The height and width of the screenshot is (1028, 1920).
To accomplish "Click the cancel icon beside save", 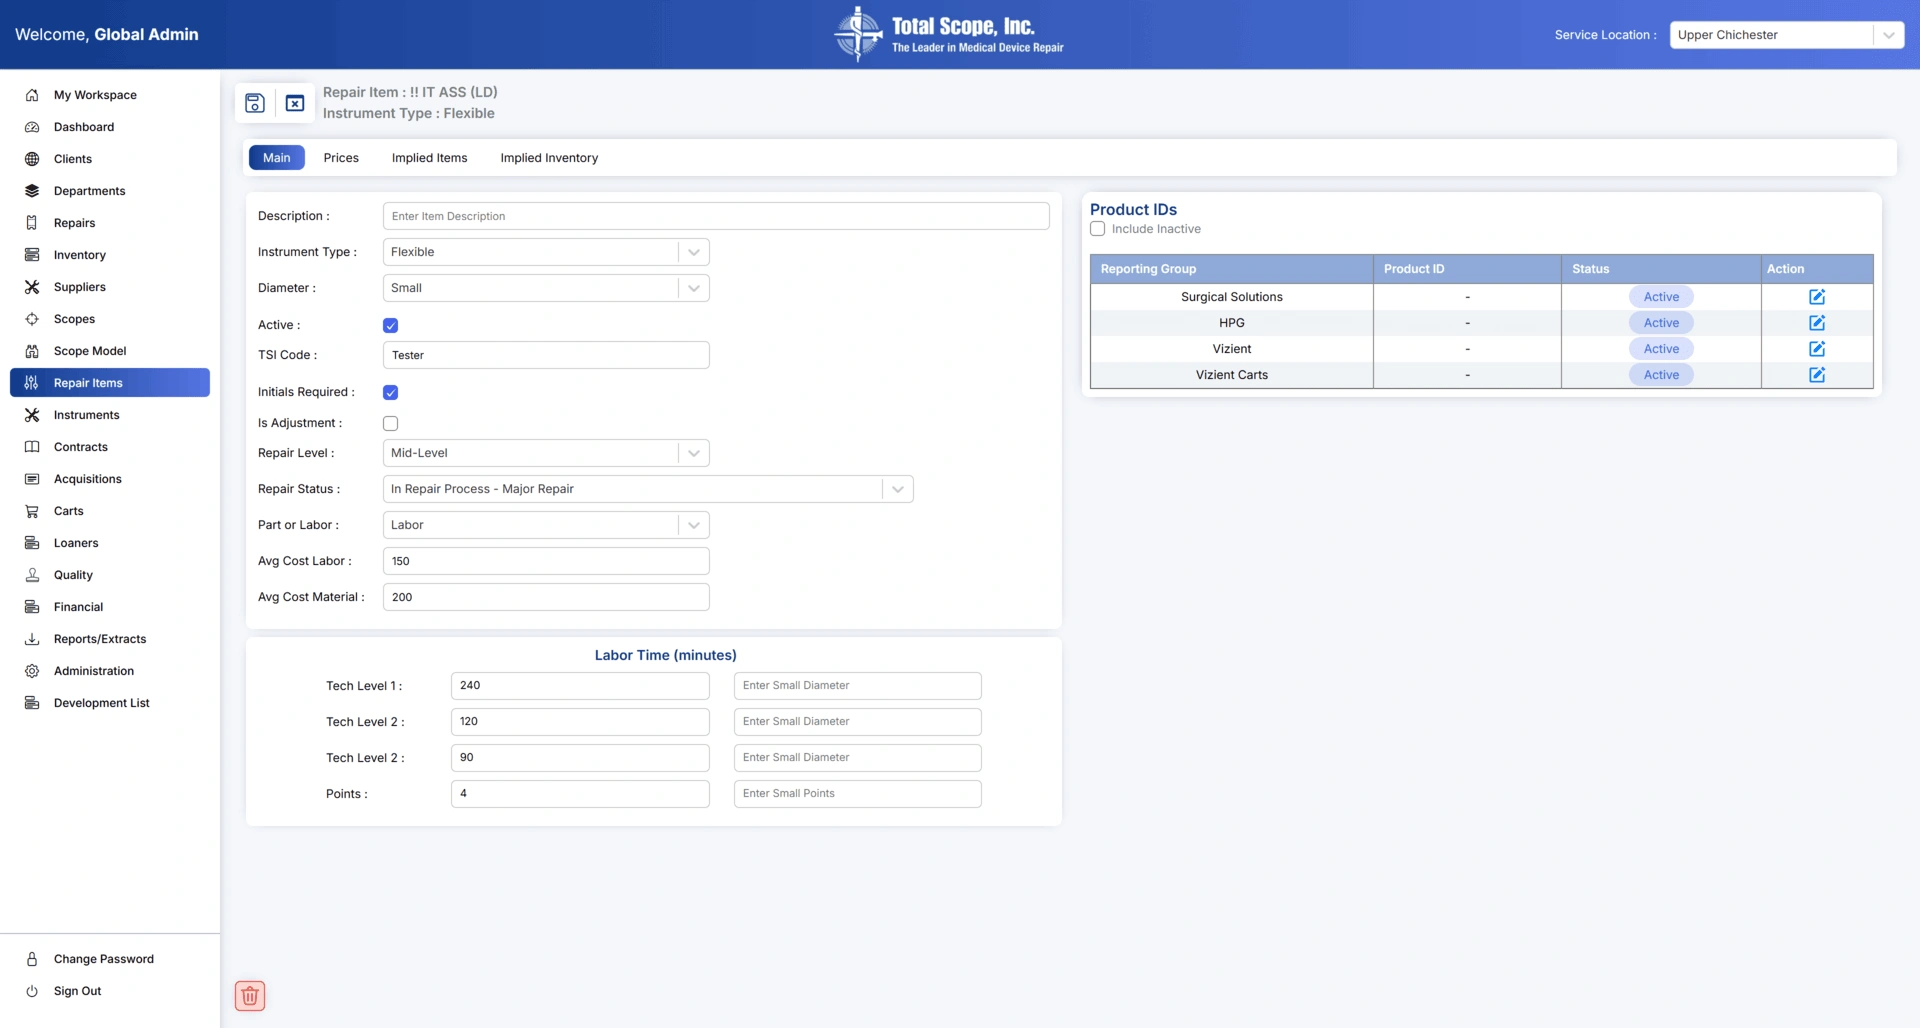I will (x=295, y=103).
